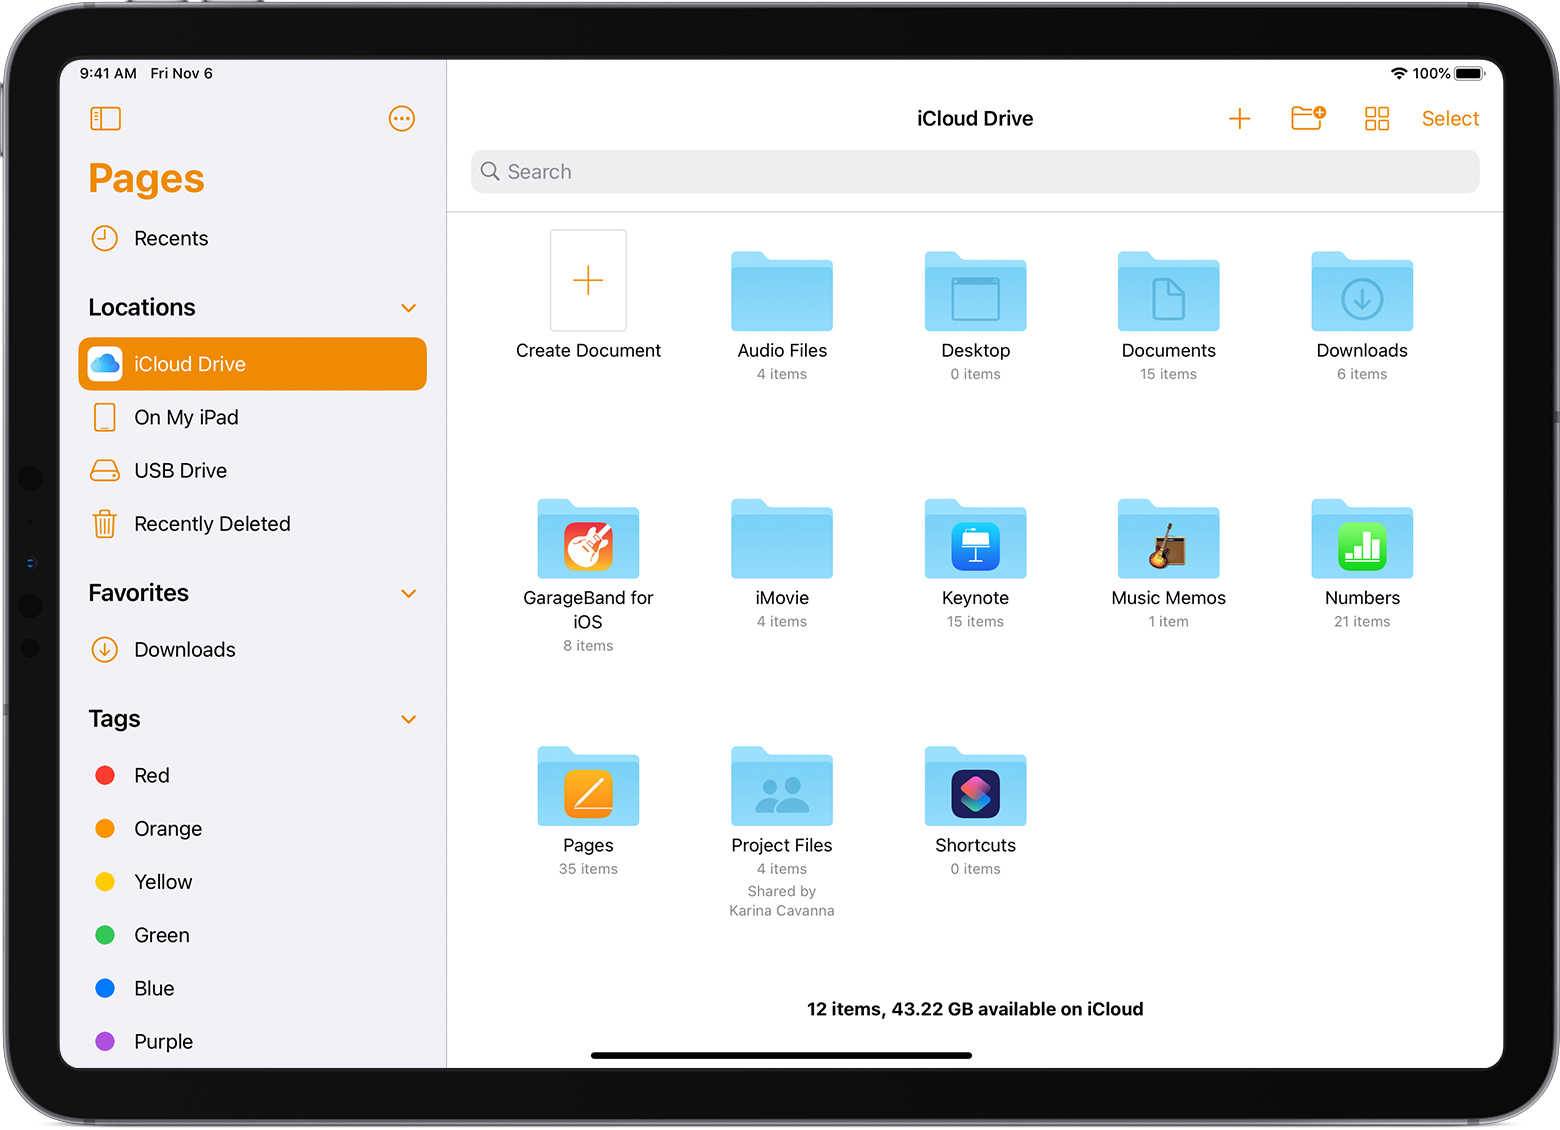Click the Recents clock icon
The width and height of the screenshot is (1560, 1130).
105,238
